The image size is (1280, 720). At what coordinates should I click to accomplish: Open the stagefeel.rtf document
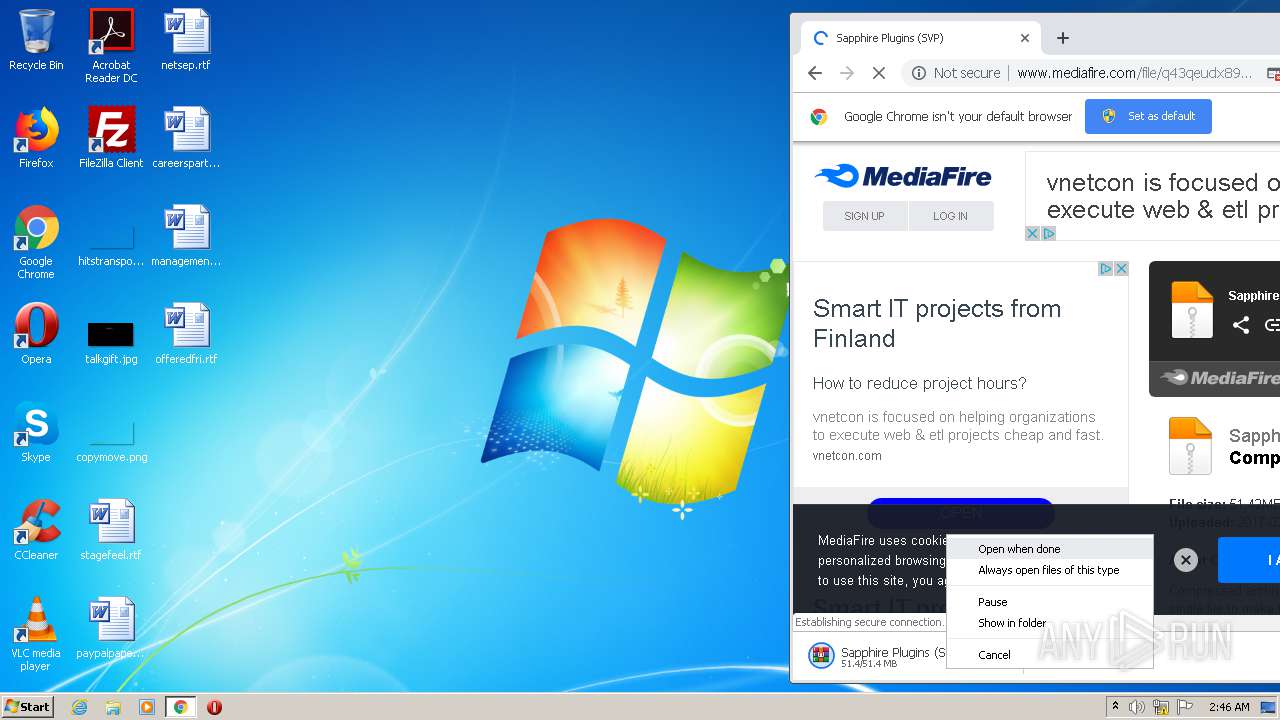pyautogui.click(x=111, y=530)
